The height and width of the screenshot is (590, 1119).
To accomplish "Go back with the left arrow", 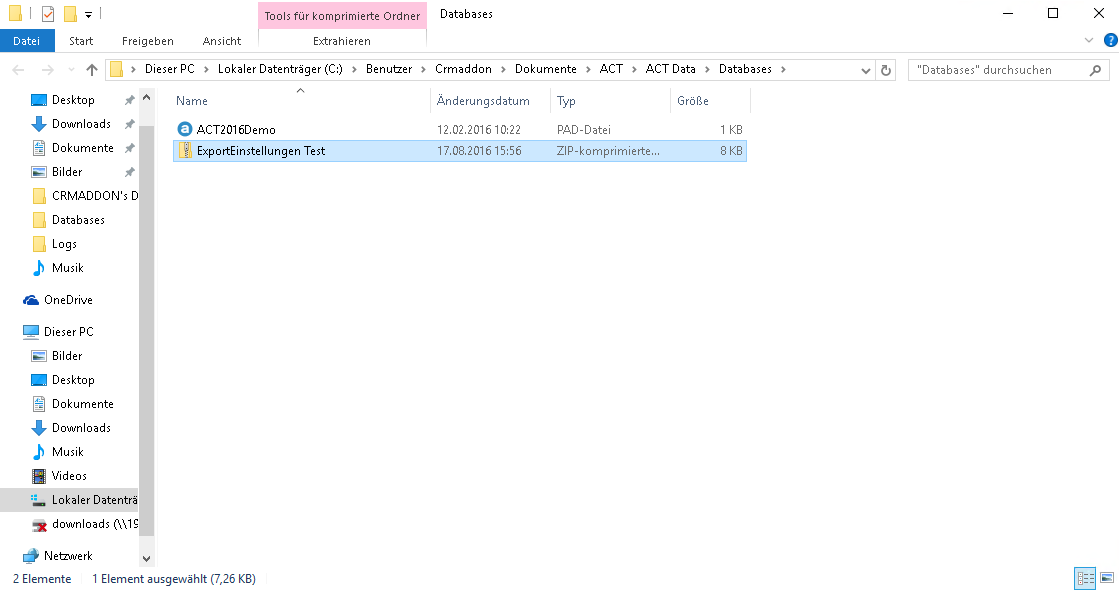I will (x=19, y=70).
